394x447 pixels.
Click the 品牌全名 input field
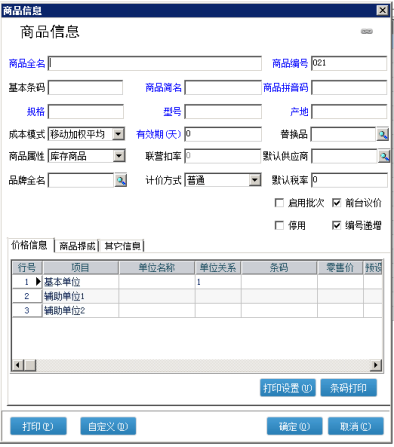(81, 180)
